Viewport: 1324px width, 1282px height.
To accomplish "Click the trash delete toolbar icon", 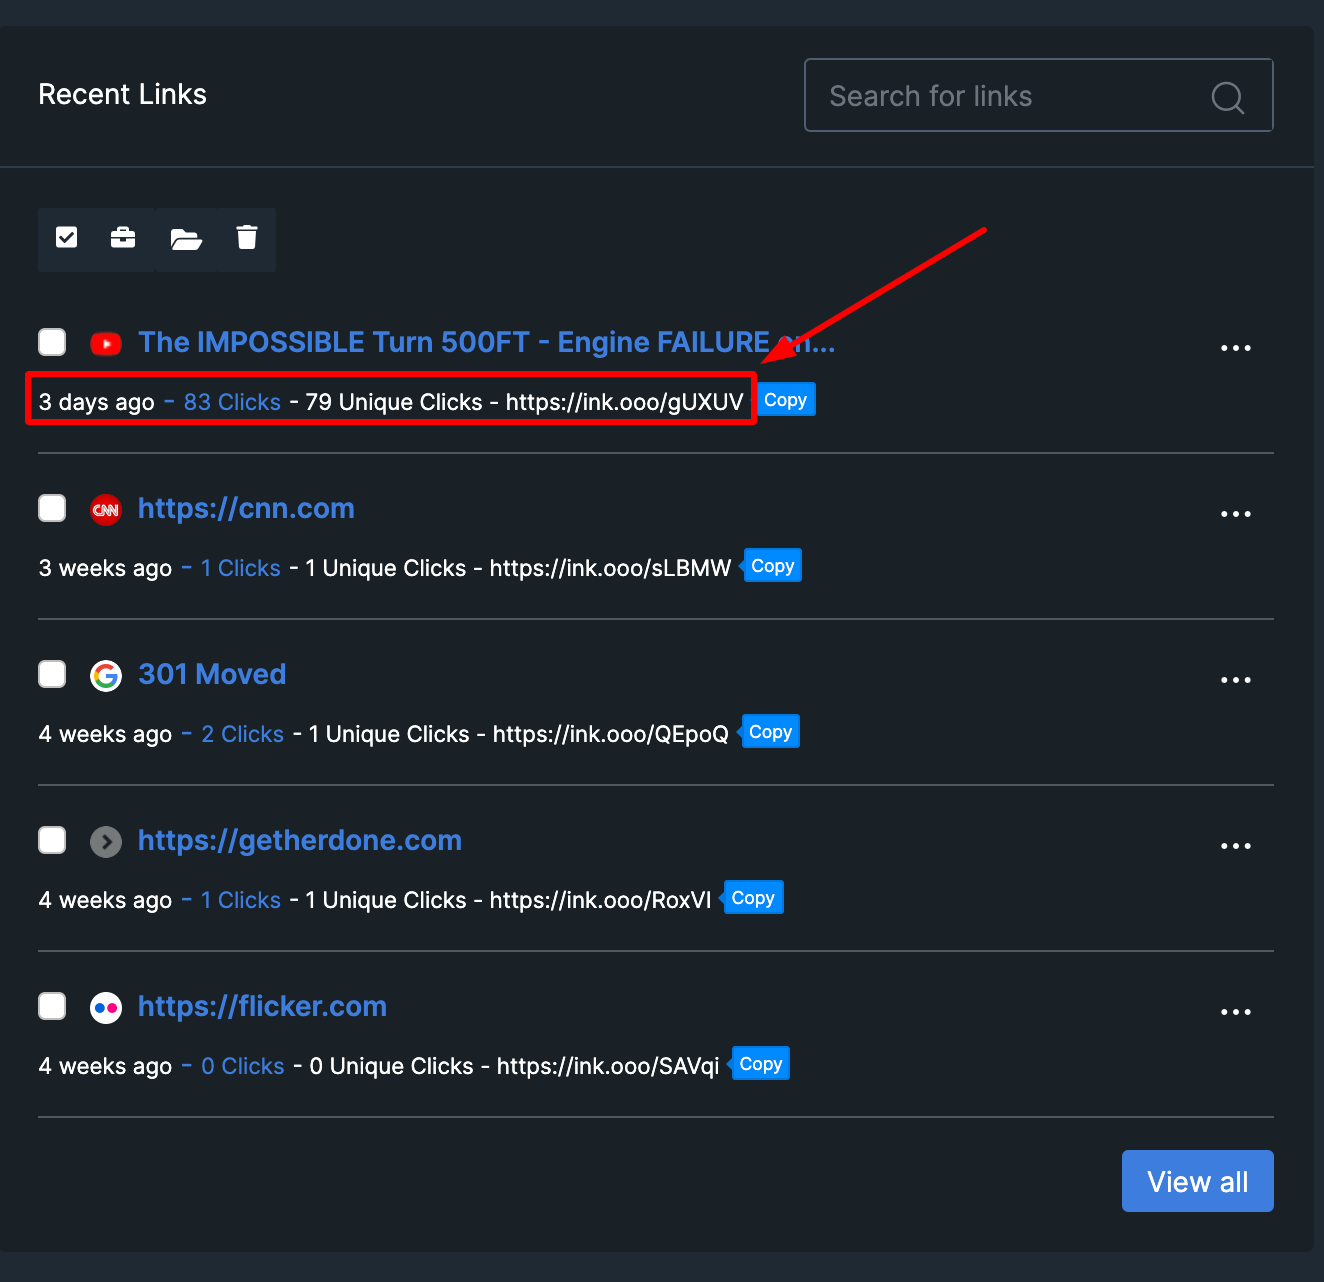I will click(247, 237).
